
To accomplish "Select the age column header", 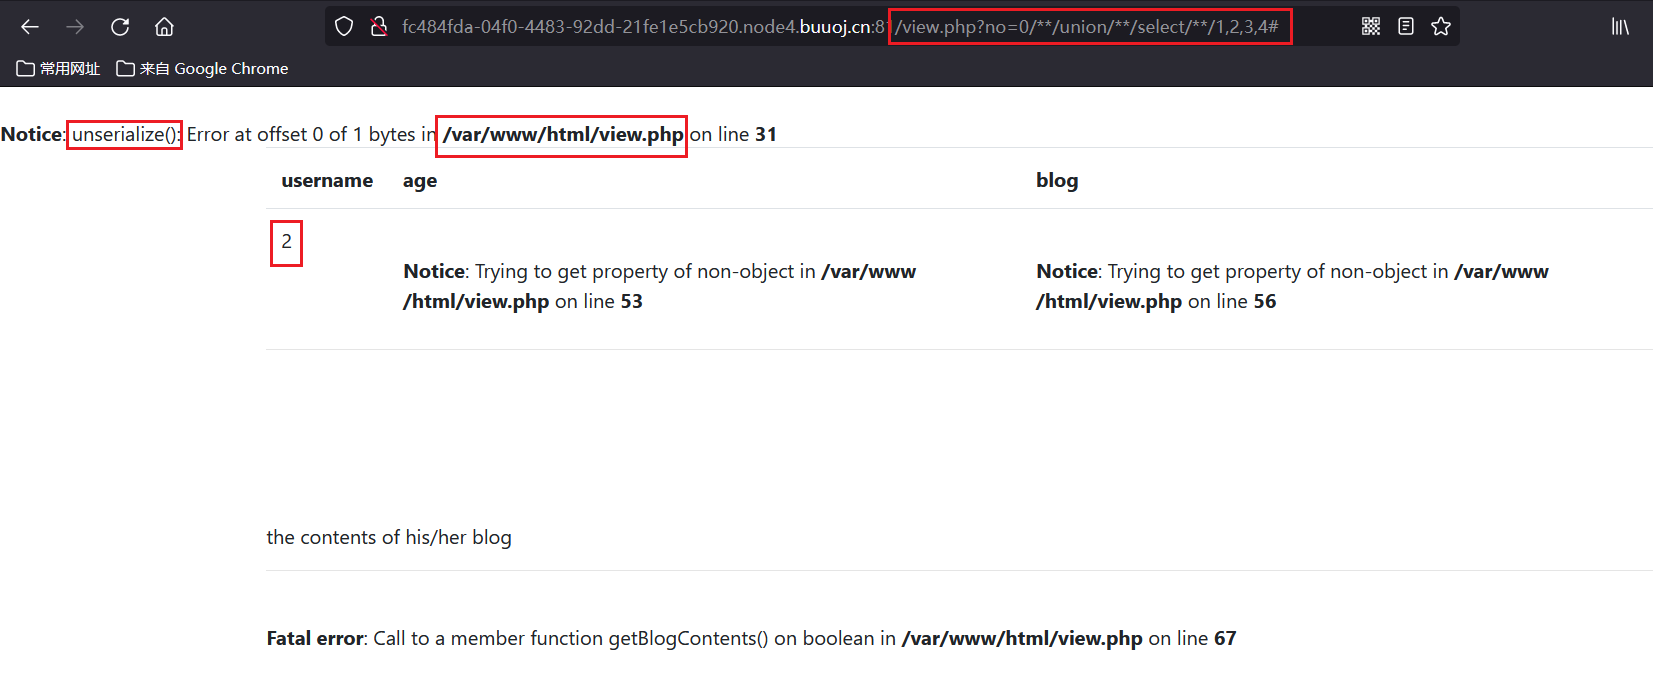I will tap(420, 181).
